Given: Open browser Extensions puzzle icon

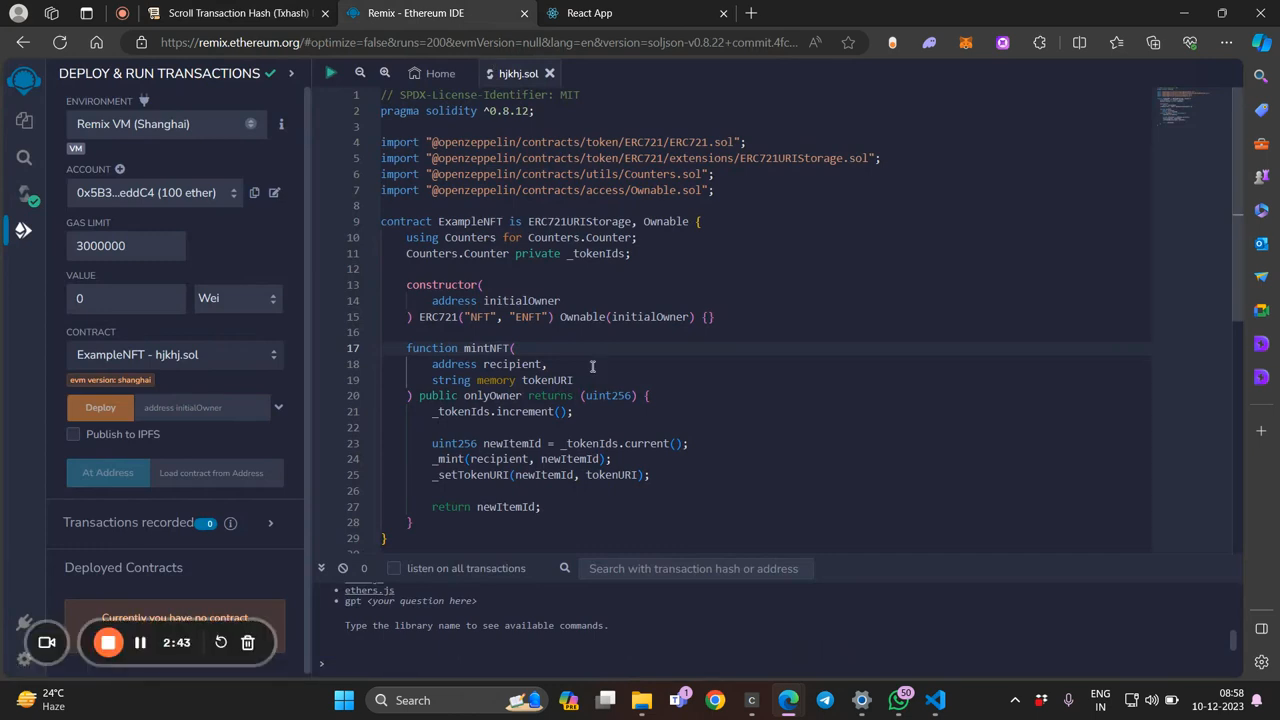Looking at the screenshot, I should 1040,43.
